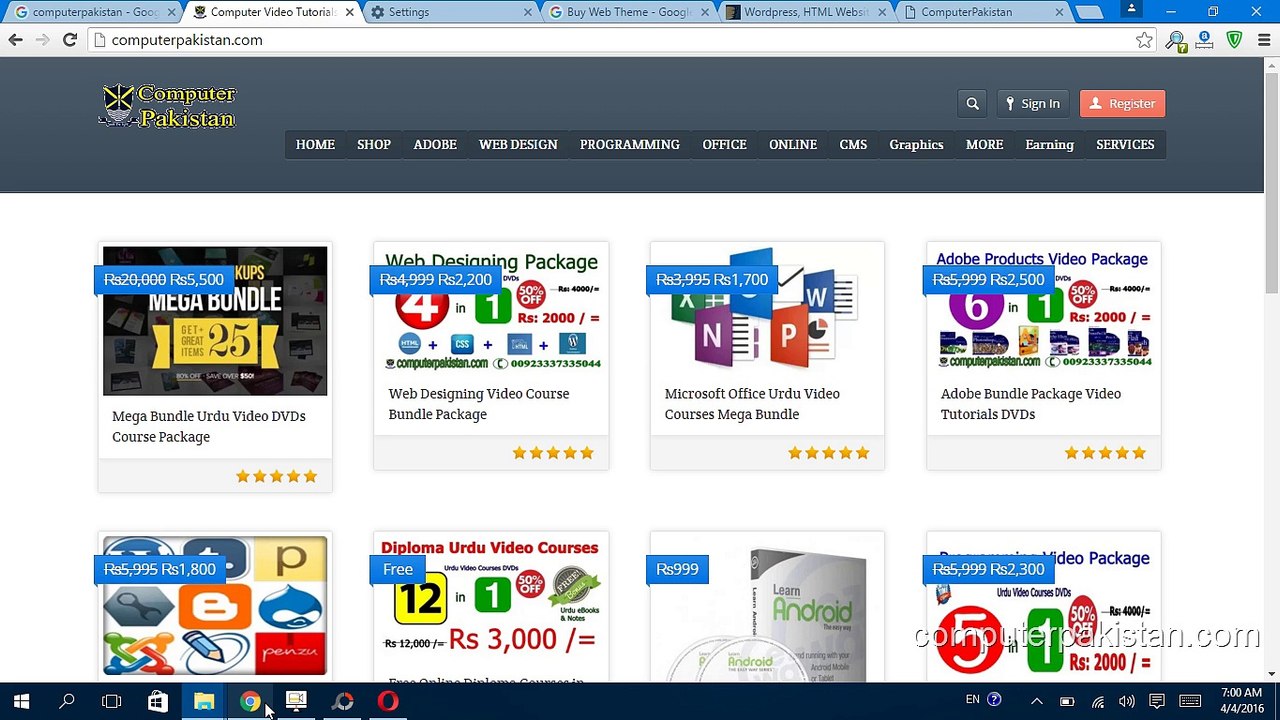Open a new browser tab
The height and width of the screenshot is (720, 1280).
[1091, 13]
